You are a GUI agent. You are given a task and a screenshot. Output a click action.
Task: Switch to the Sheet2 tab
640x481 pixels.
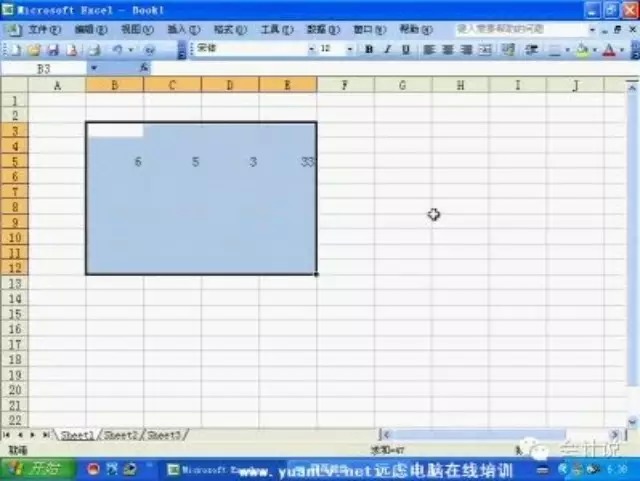click(120, 435)
